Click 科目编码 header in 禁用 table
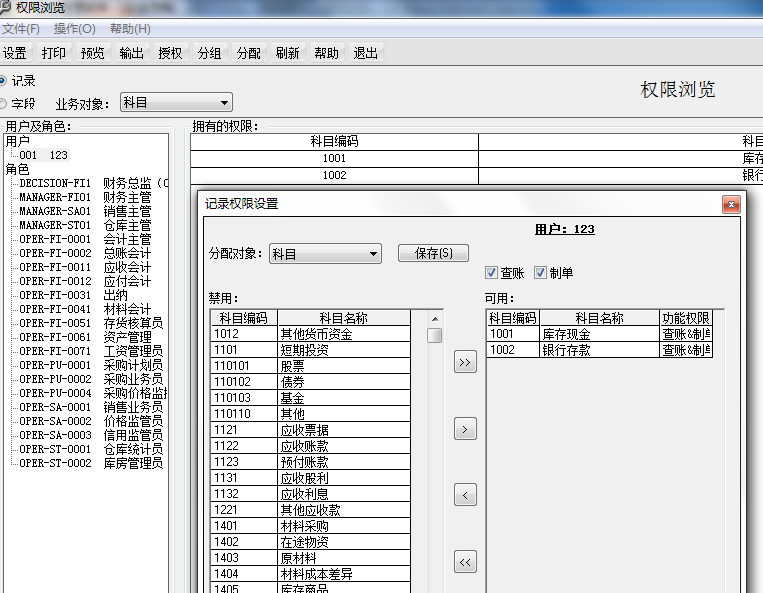This screenshot has height=593, width=763. [x=244, y=318]
